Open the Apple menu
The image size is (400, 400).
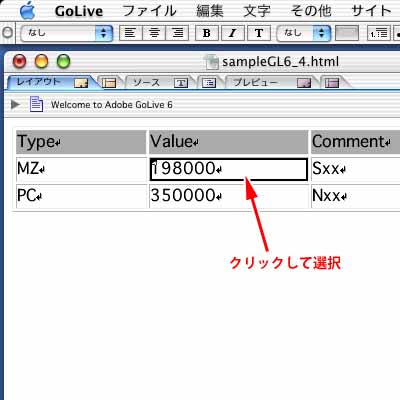[x=28, y=11]
